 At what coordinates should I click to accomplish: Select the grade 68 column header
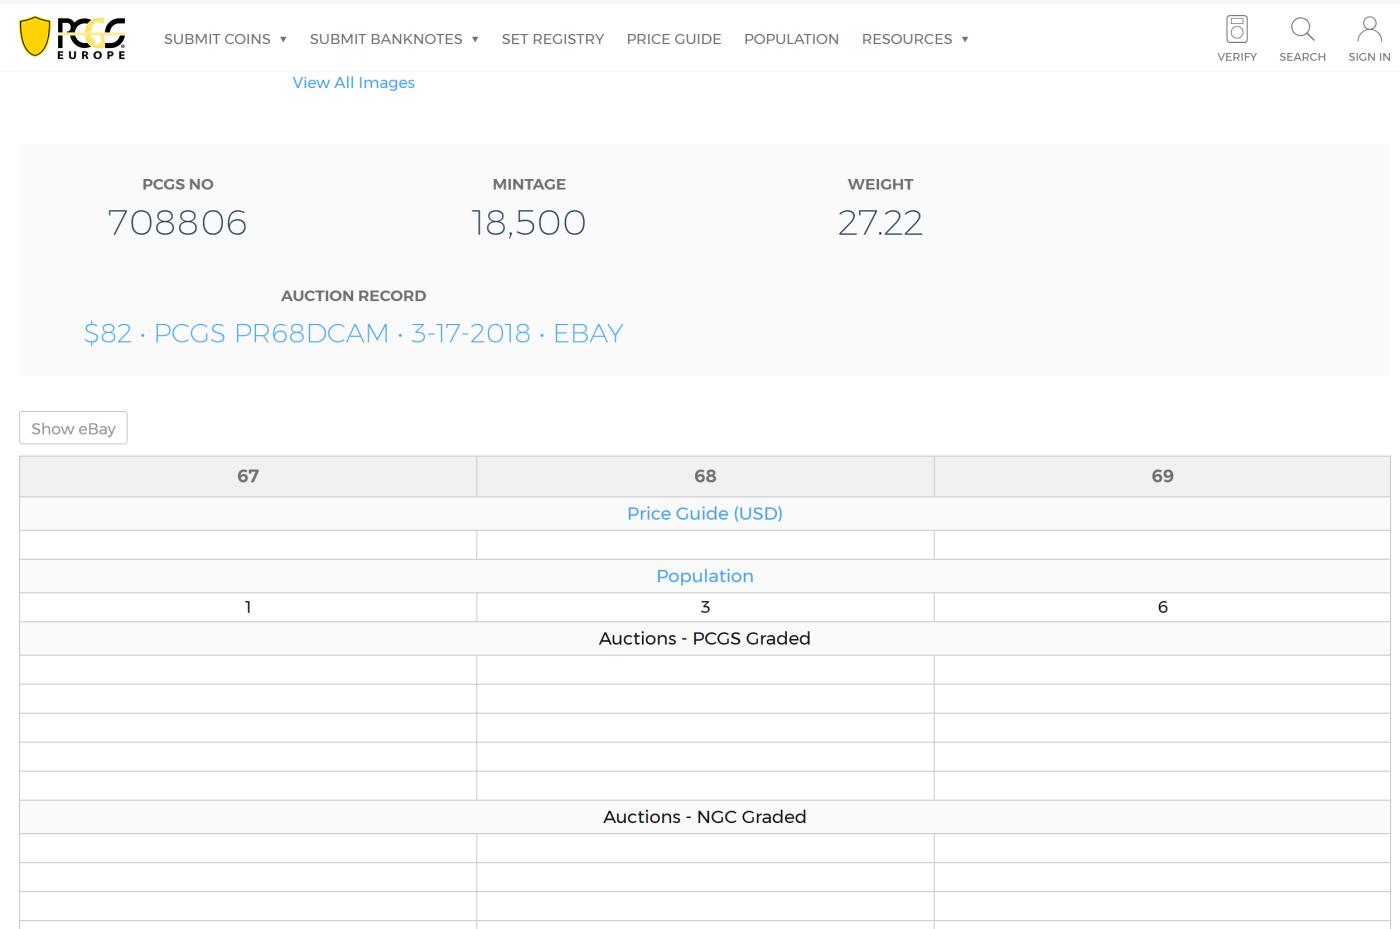coord(705,476)
